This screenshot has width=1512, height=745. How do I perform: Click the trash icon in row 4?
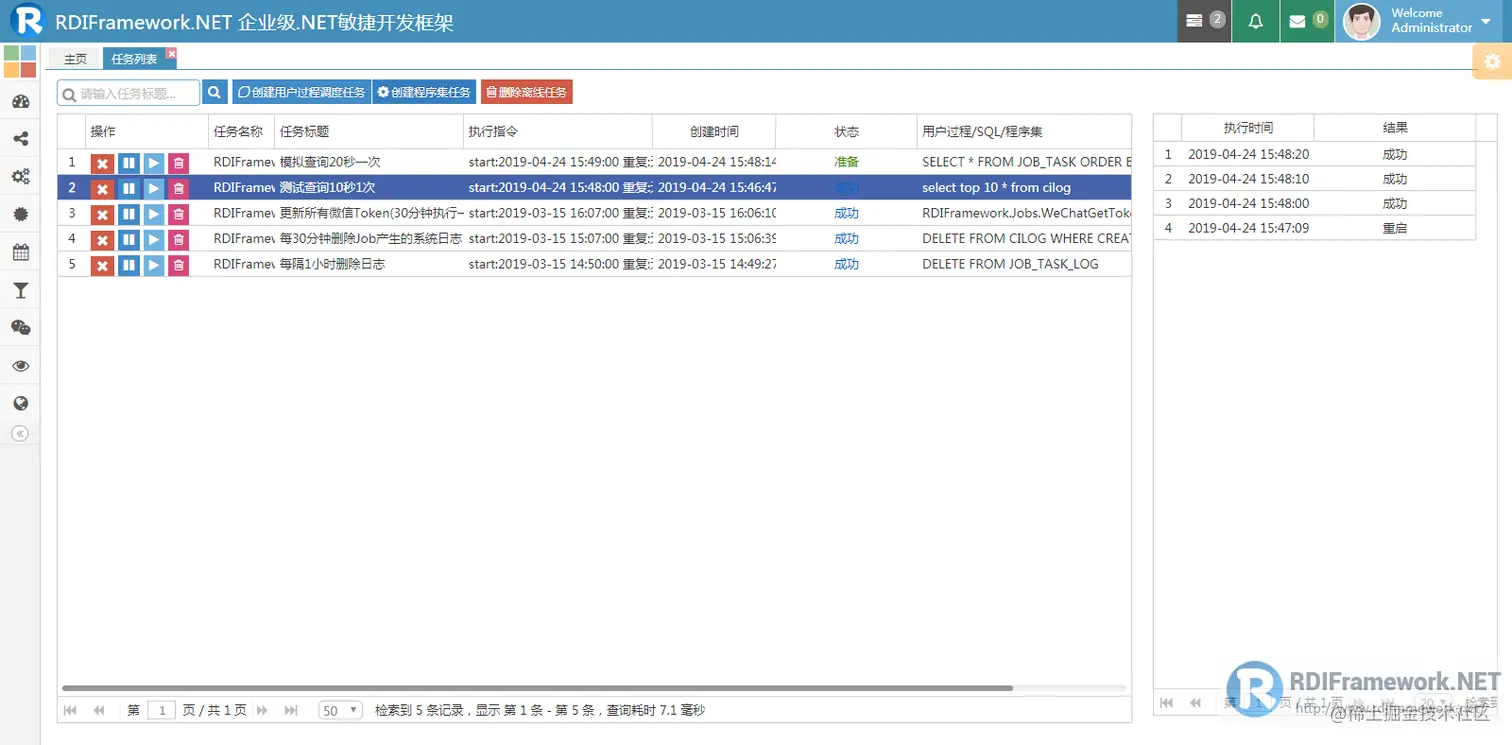pyautogui.click(x=178, y=240)
